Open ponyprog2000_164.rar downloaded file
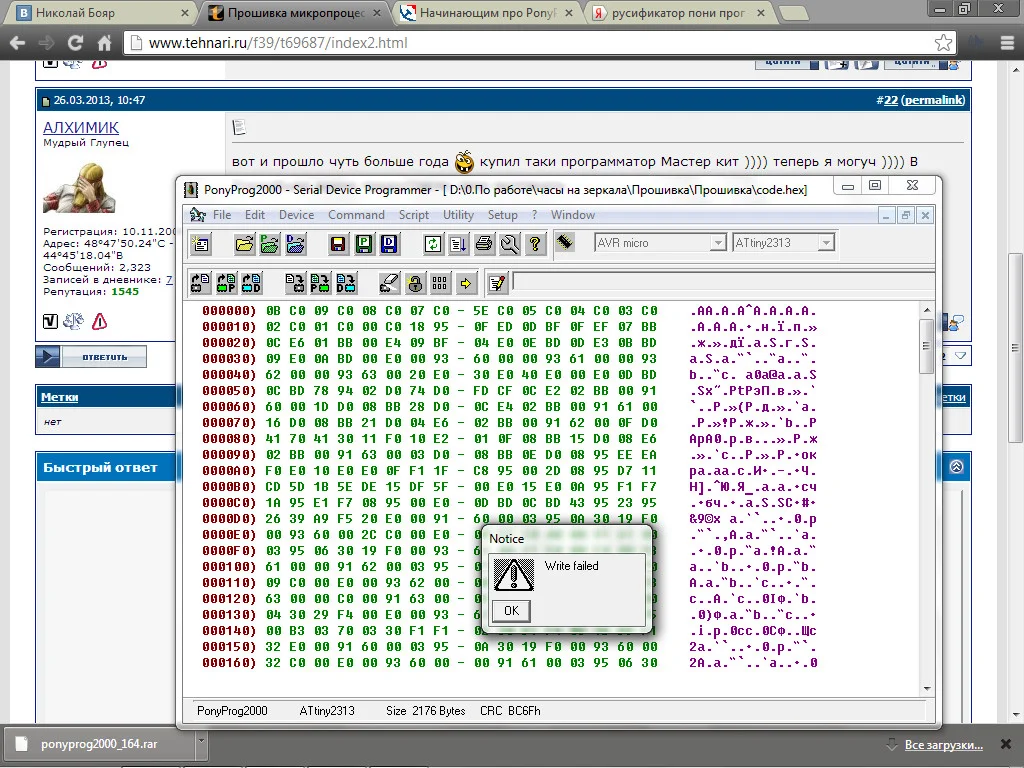The image size is (1024, 768). tap(99, 744)
